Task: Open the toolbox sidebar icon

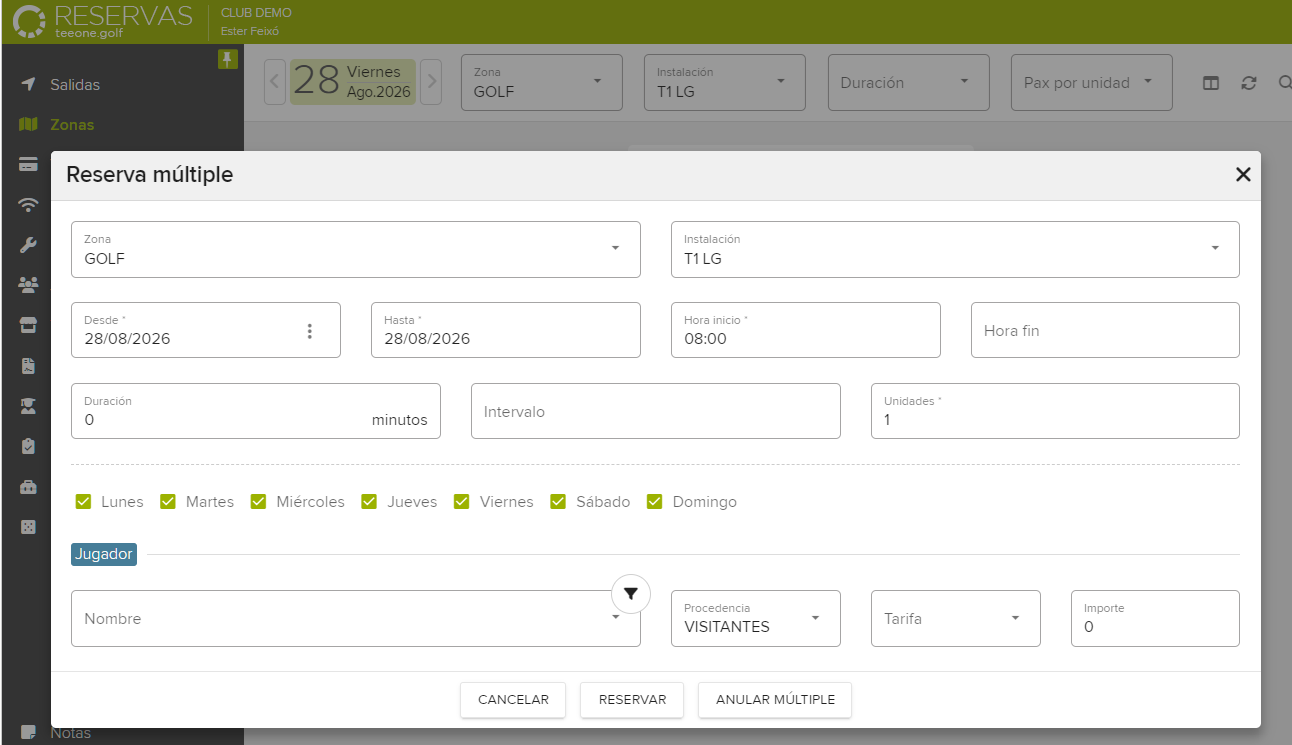Action: (x=28, y=487)
